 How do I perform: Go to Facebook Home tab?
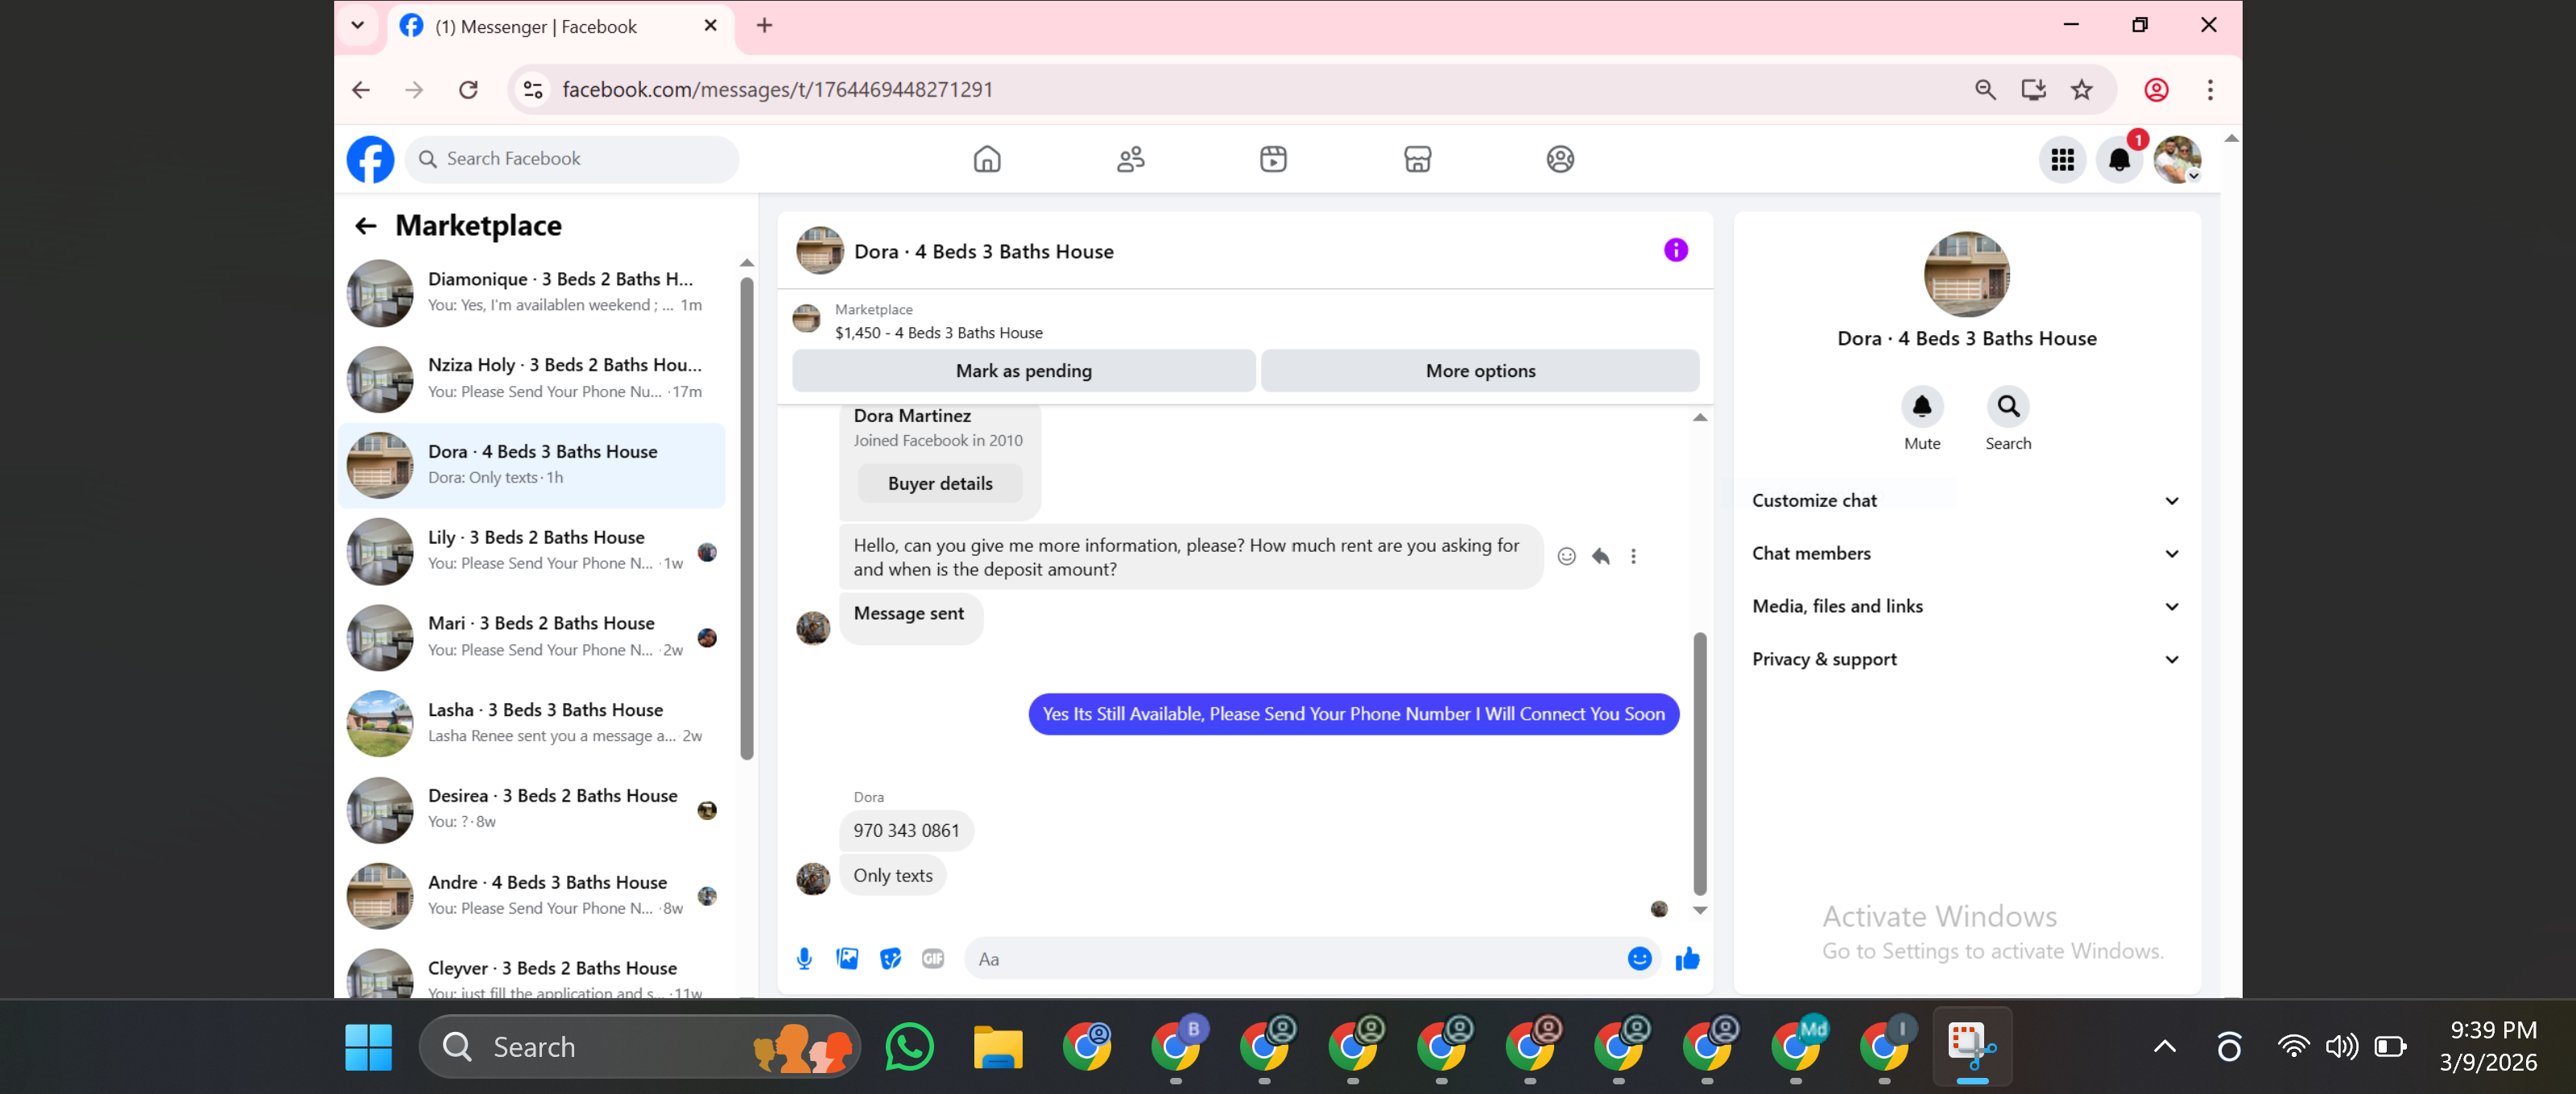click(x=986, y=159)
